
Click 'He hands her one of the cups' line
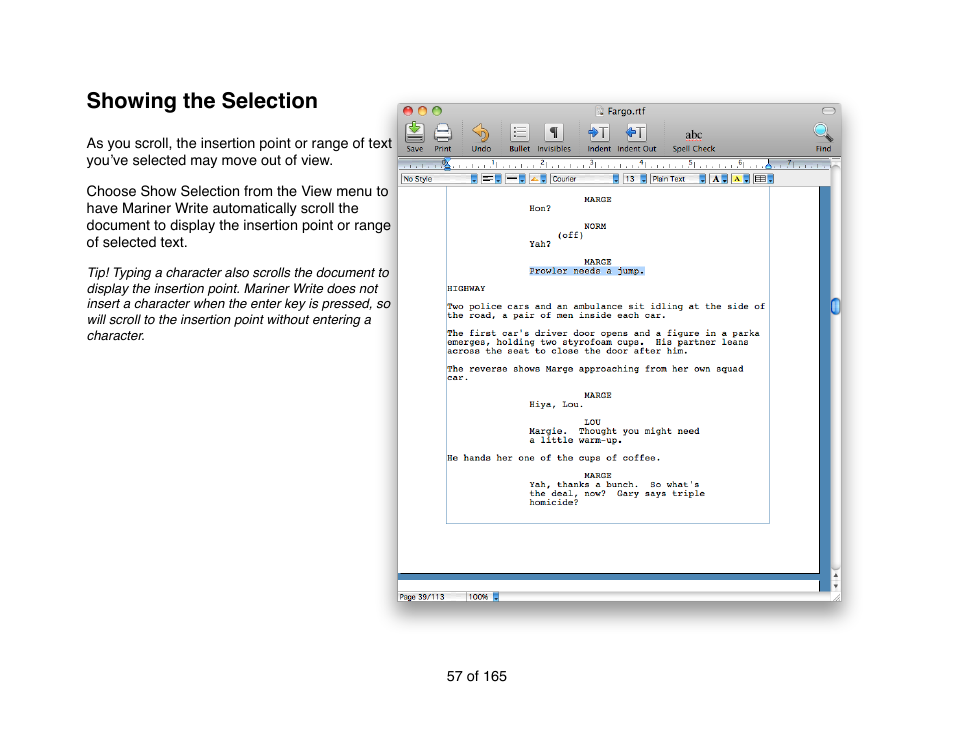pyautogui.click(x=554, y=458)
